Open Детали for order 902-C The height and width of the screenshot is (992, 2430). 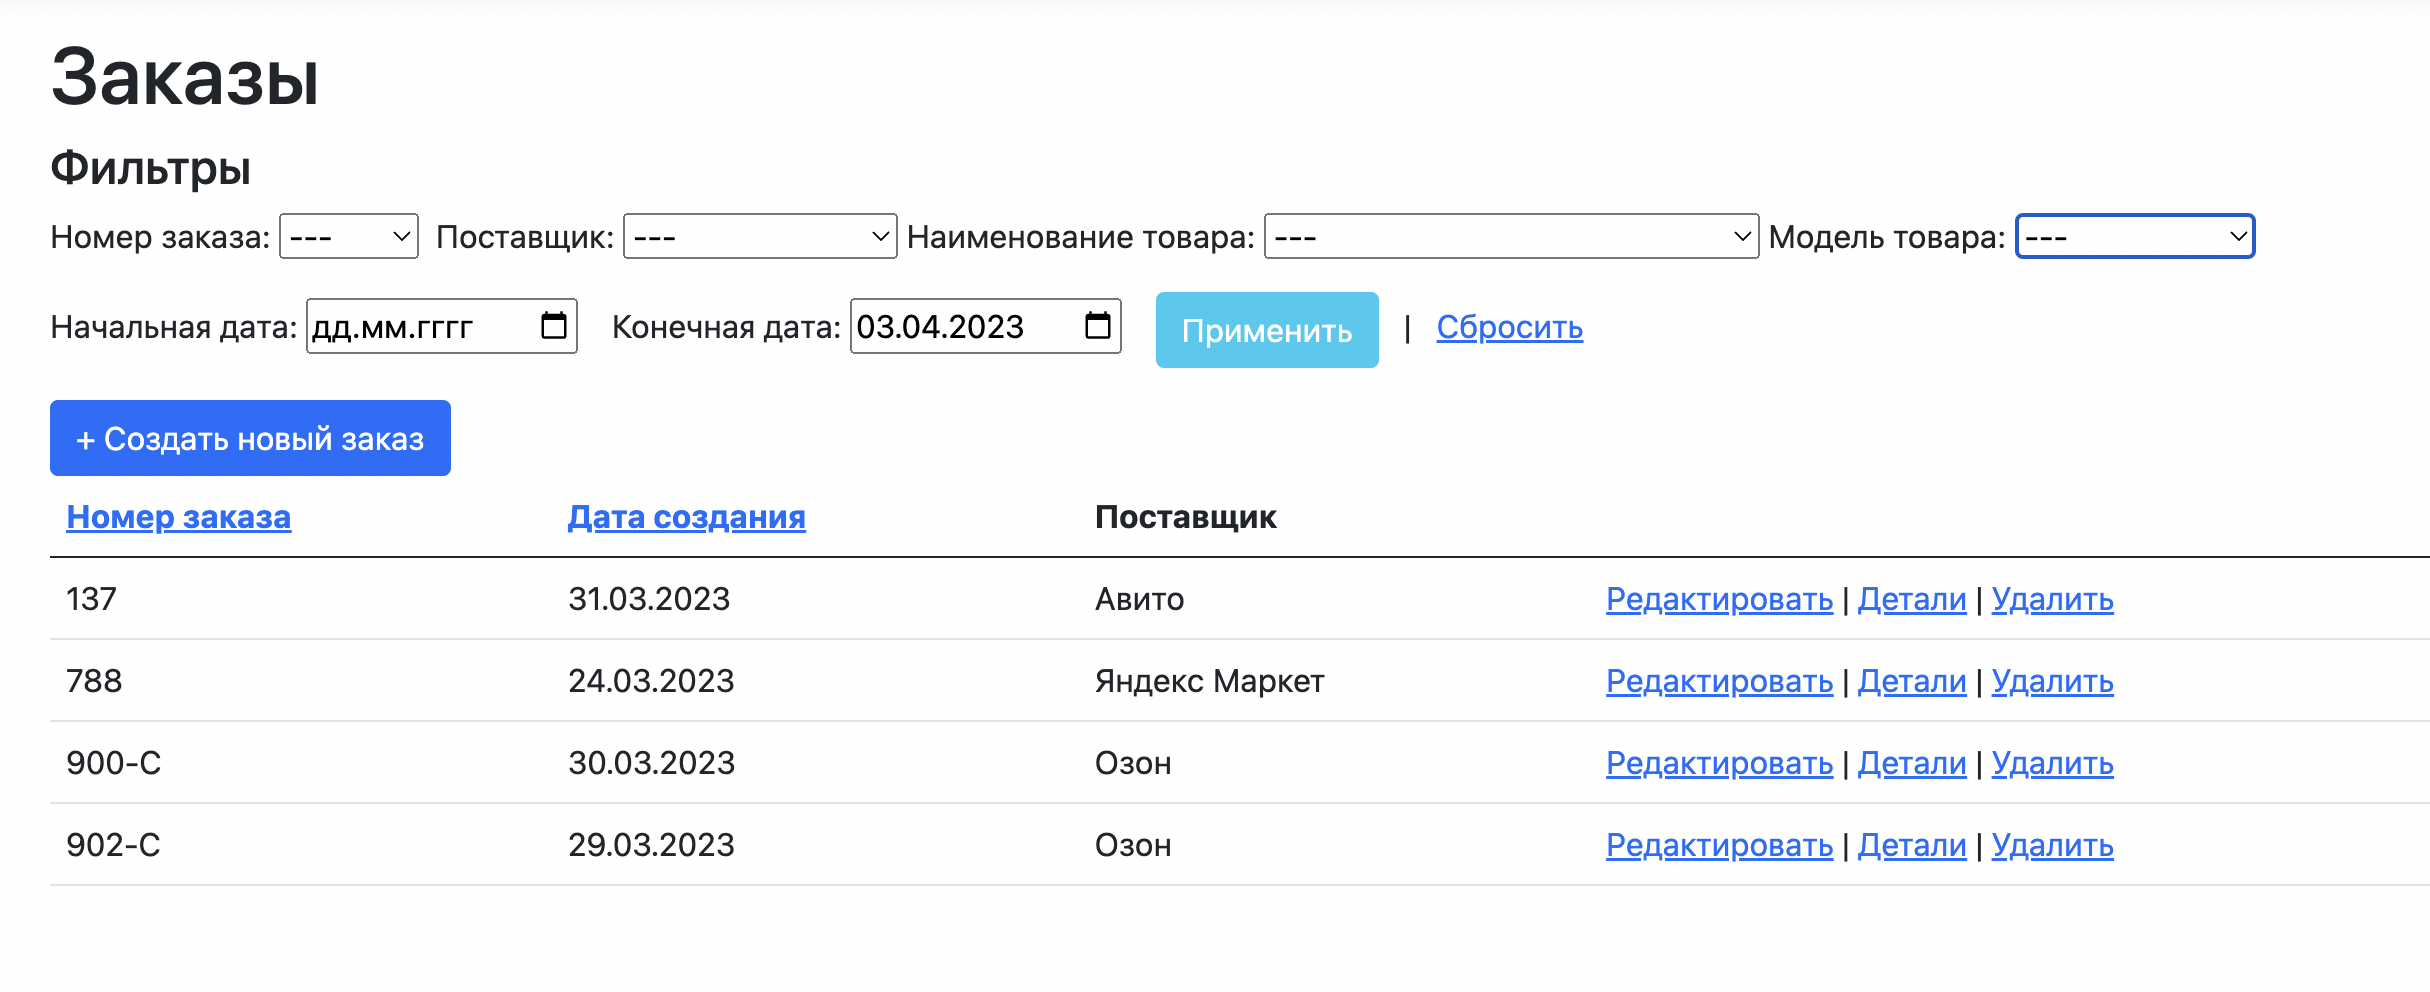(1911, 845)
